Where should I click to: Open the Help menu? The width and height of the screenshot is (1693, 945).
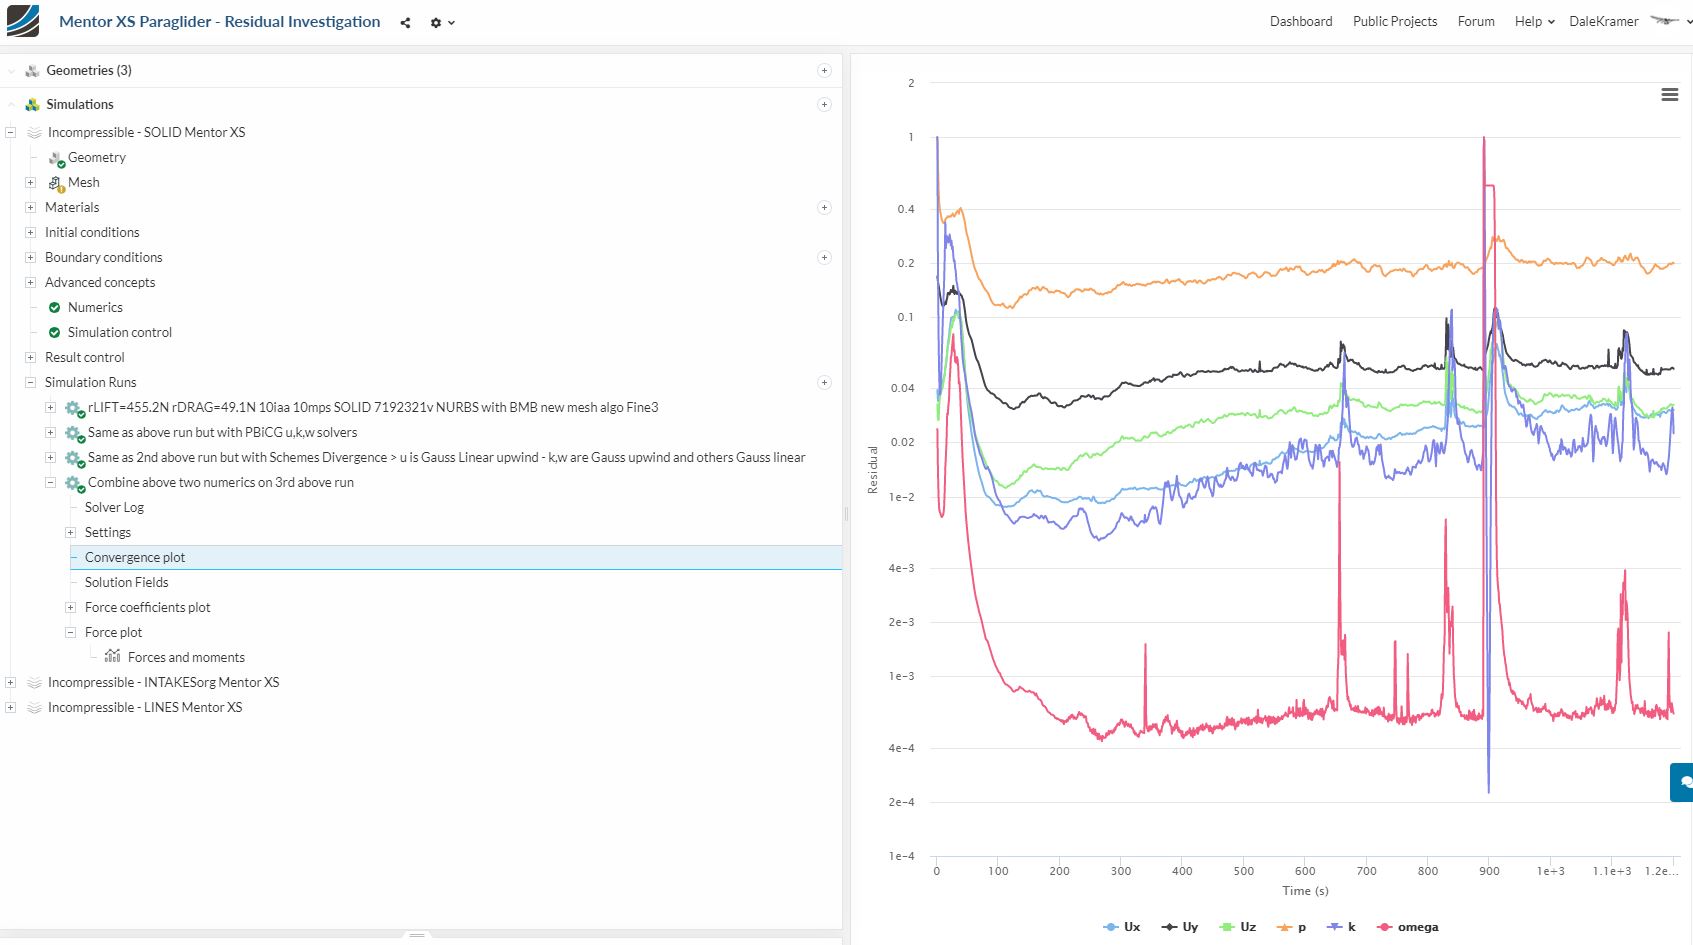(1534, 21)
